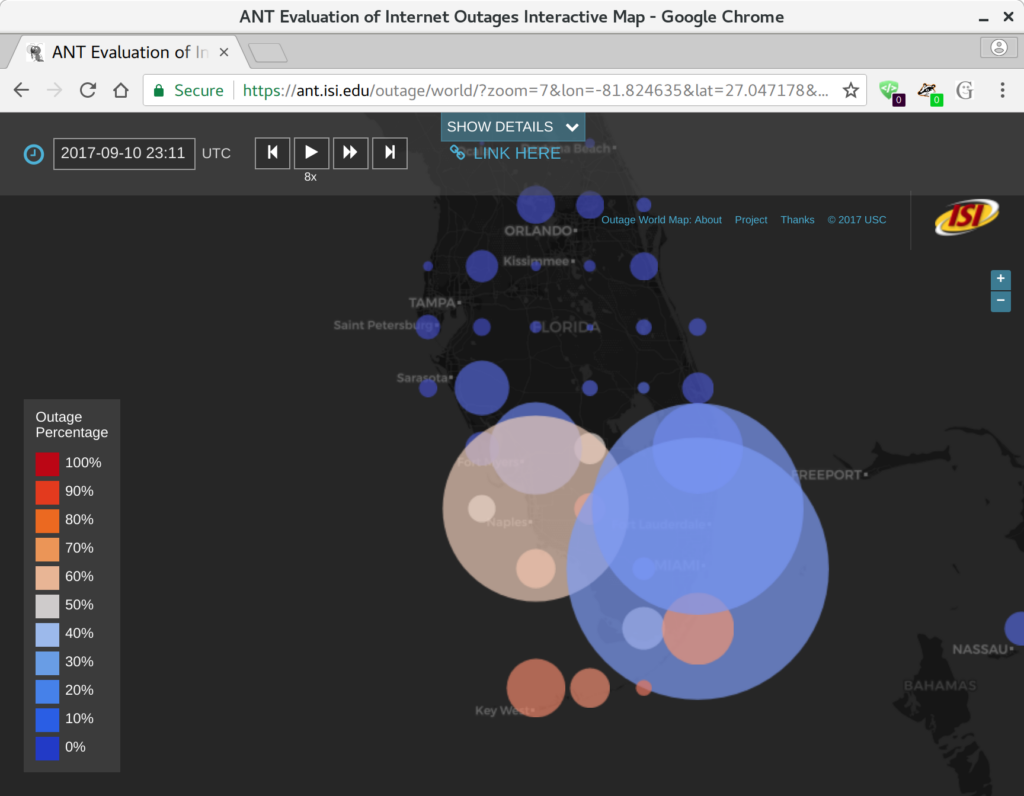Zoom in the map with plus button
This screenshot has height=796, width=1024.
click(x=1000, y=279)
